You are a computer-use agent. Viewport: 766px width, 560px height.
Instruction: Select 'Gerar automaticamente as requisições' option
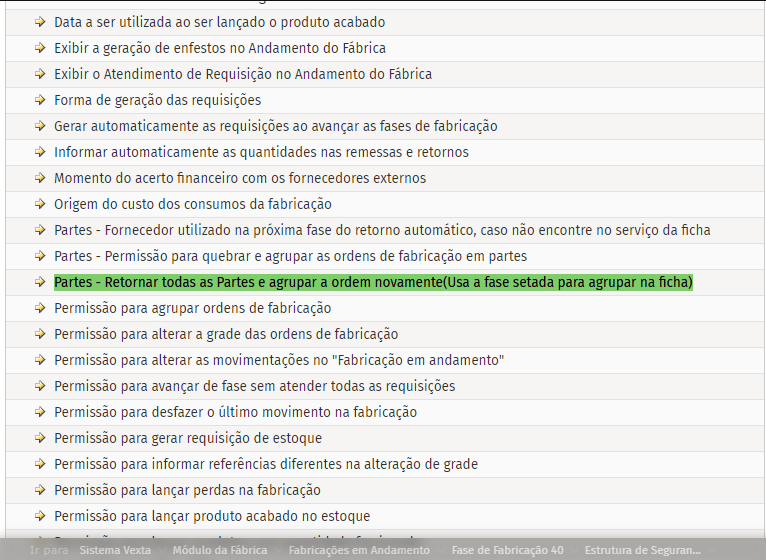coord(275,126)
